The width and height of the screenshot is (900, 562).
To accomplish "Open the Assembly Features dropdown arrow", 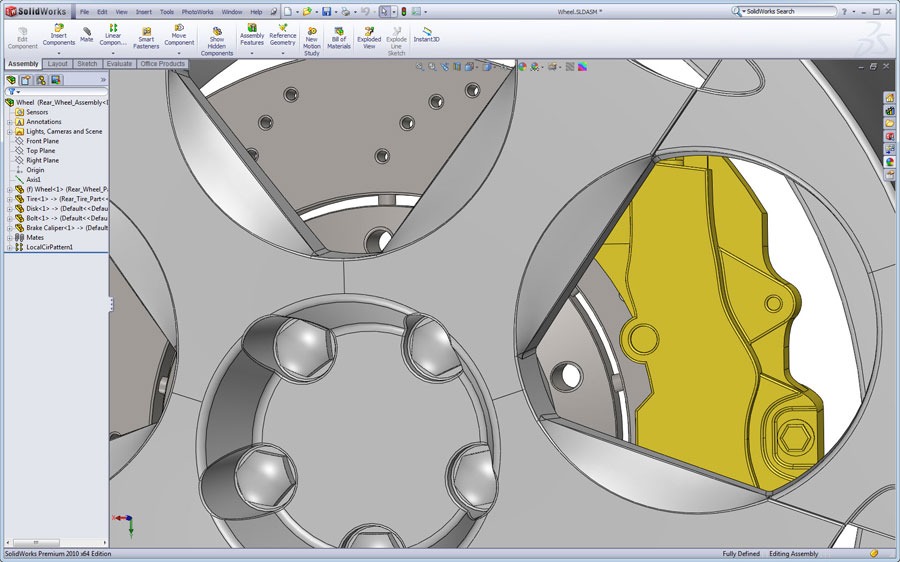I will point(252,53).
